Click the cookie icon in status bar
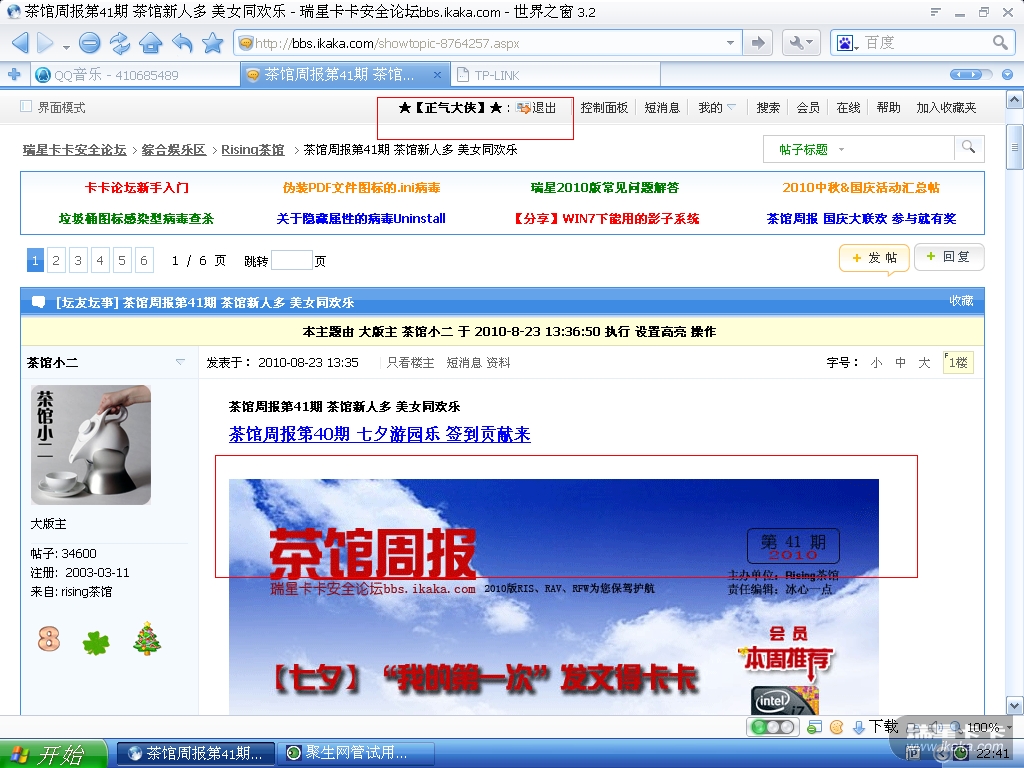 [836, 727]
